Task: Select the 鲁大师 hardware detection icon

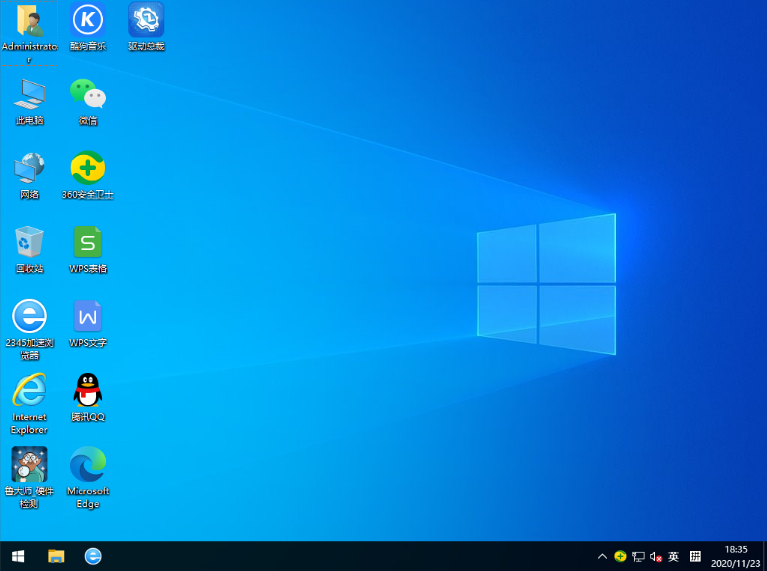Action: 29,465
